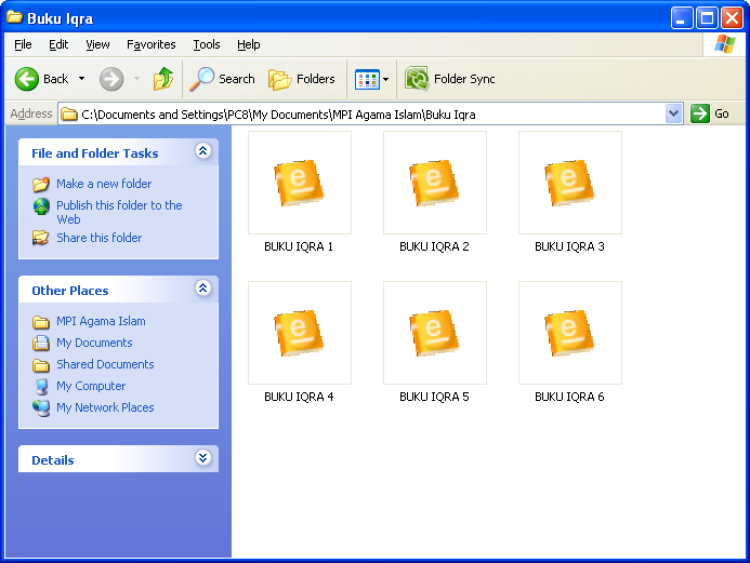
Task: Click the new folder icon in tasks
Action: [x=41, y=184]
